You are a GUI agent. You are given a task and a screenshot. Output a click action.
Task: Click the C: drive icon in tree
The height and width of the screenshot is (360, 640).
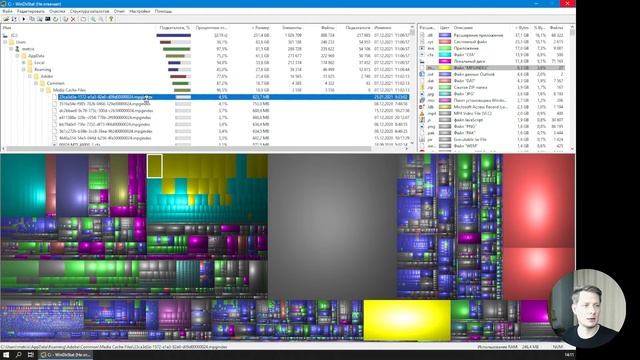click(x=5, y=36)
